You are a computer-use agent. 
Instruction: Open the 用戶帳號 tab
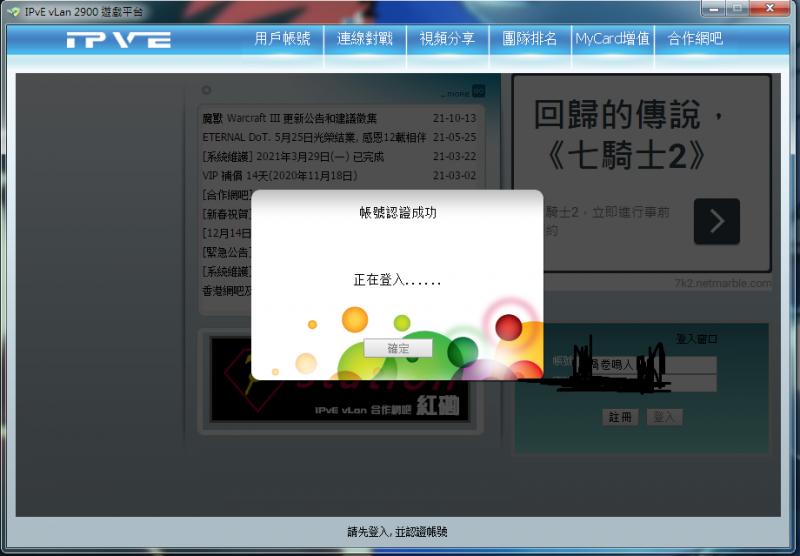coord(282,39)
